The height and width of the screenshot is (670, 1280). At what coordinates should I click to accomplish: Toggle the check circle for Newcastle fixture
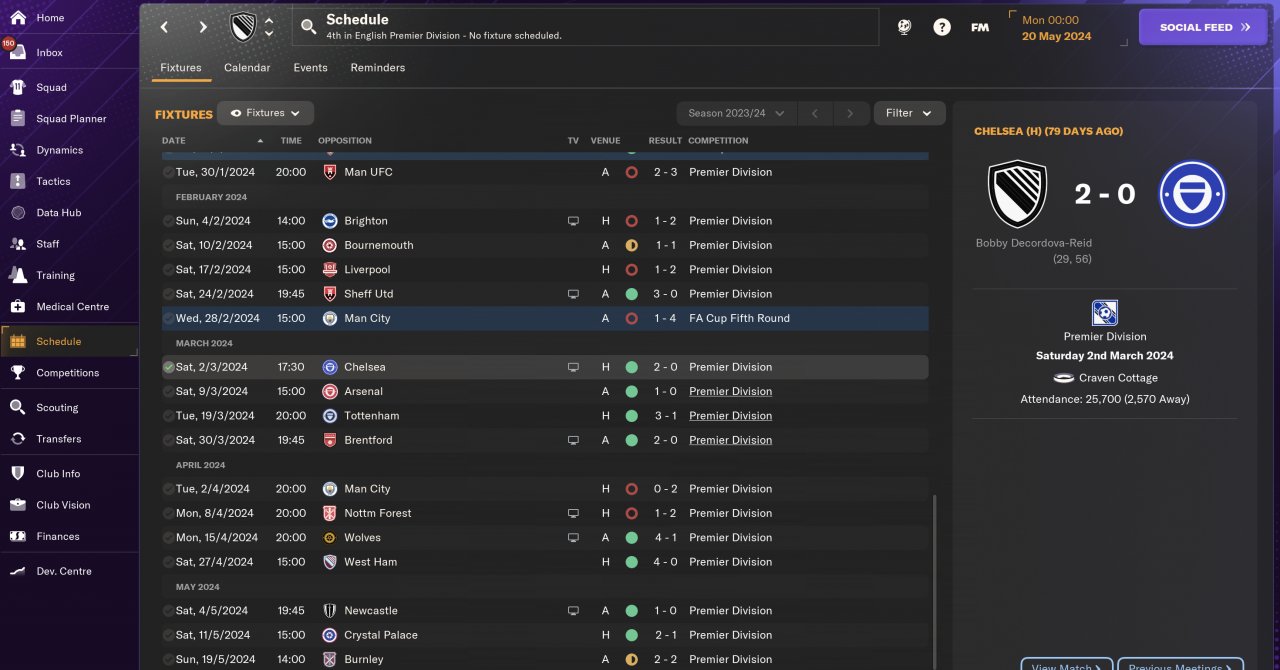(x=168, y=611)
